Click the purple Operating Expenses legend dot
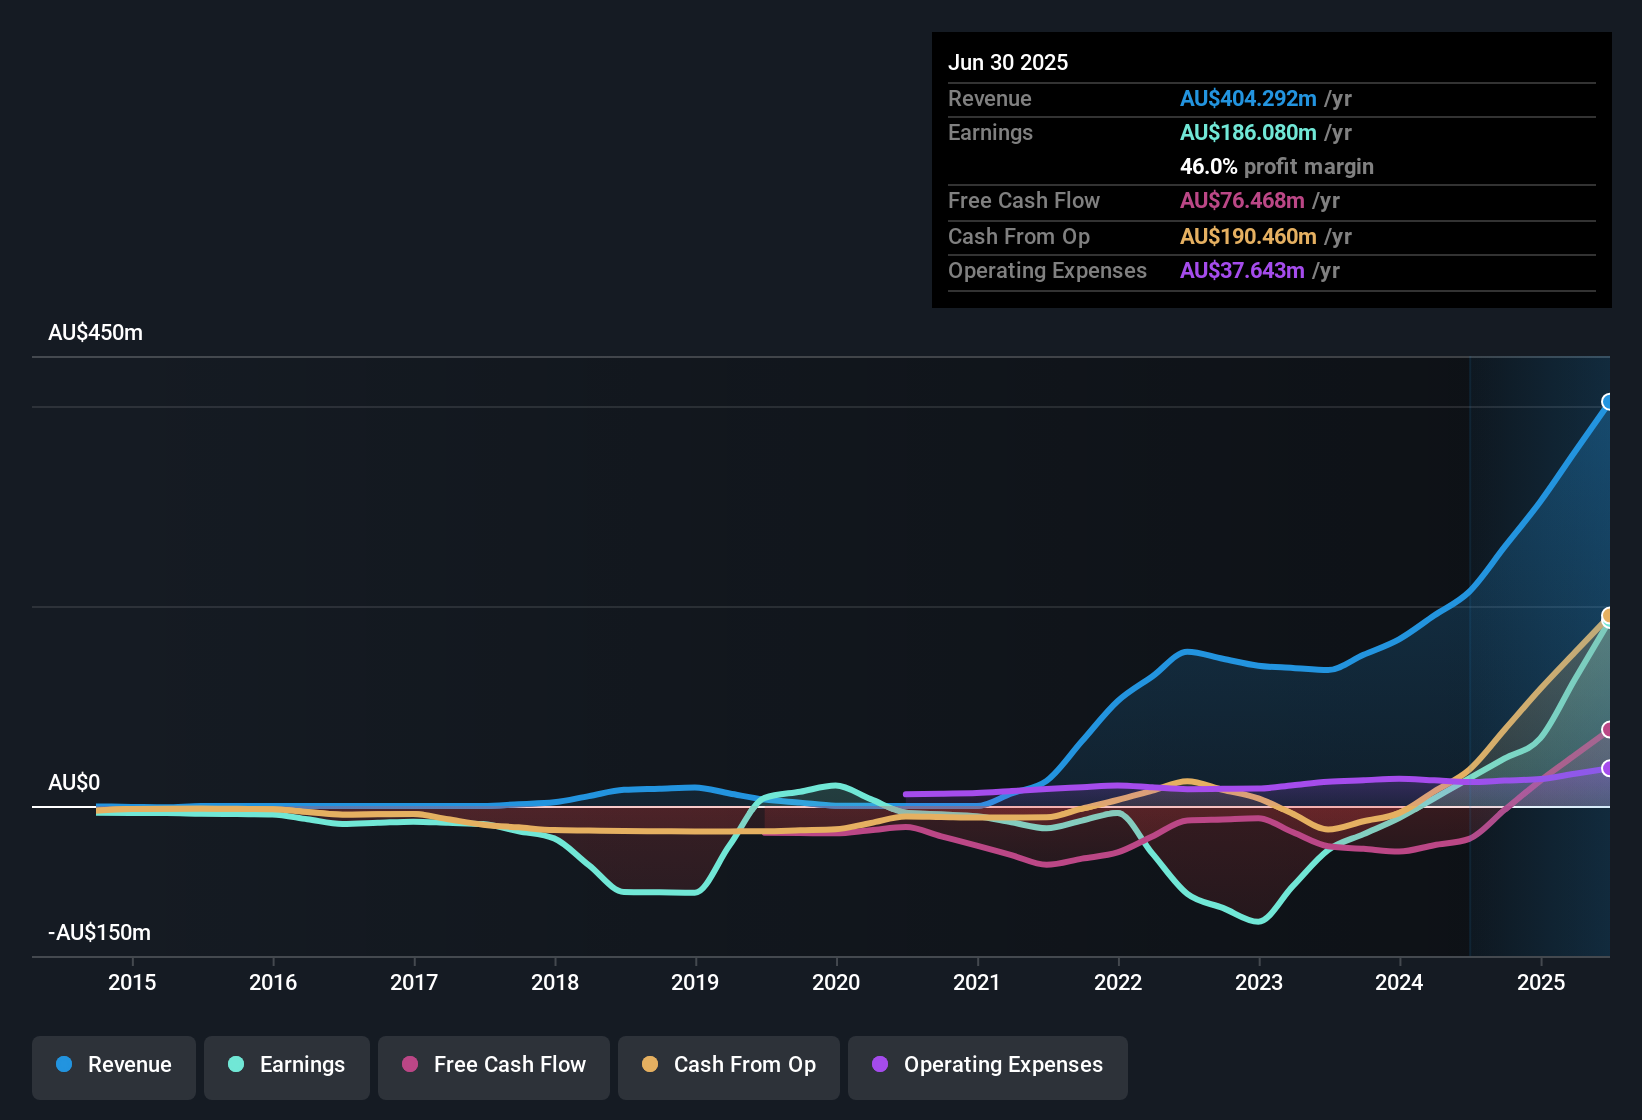1642x1120 pixels. pyautogui.click(x=878, y=1065)
